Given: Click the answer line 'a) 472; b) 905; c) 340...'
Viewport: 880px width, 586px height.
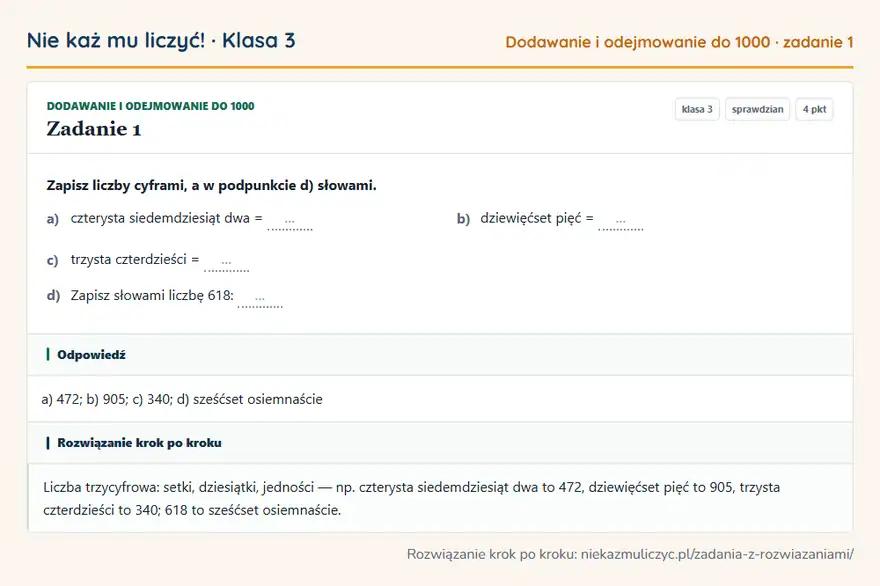Looking at the screenshot, I should click(x=182, y=399).
